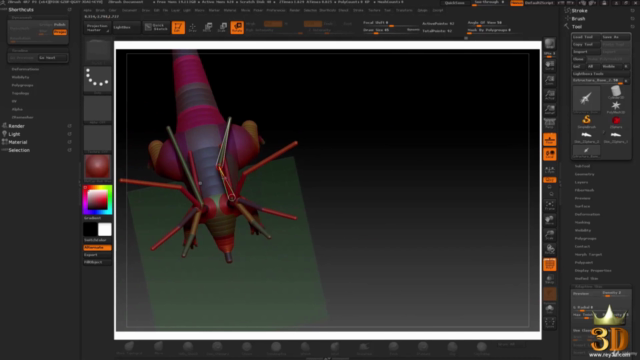The width and height of the screenshot is (640, 360).
Task: Click the Save As button
Action: 616,37
